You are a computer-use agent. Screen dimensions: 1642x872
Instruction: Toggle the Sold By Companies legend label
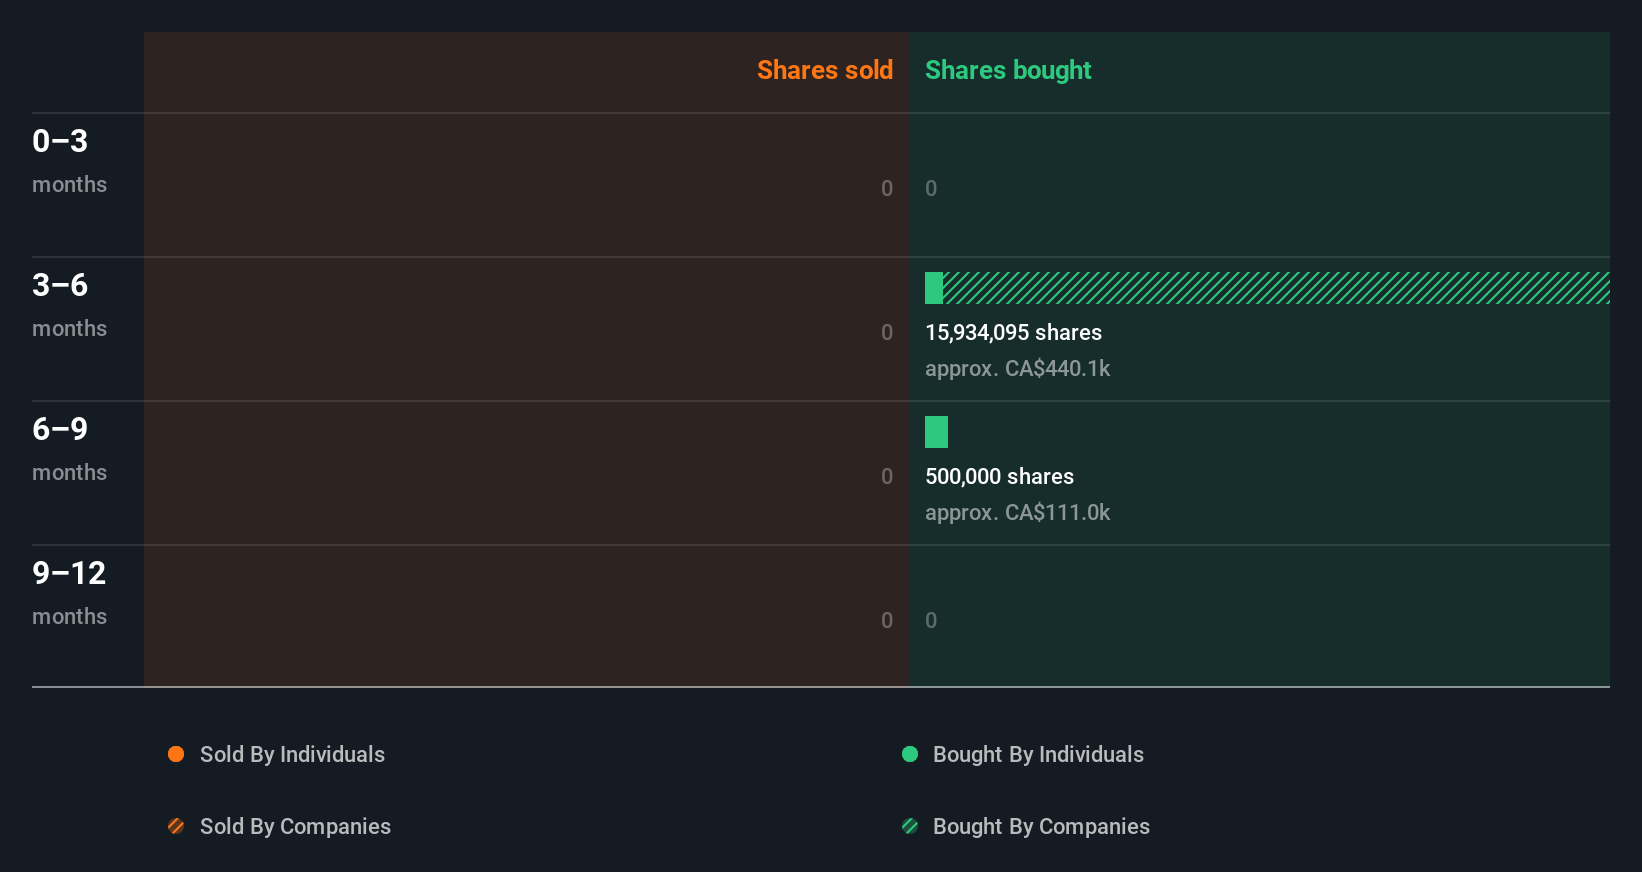[x=295, y=826]
